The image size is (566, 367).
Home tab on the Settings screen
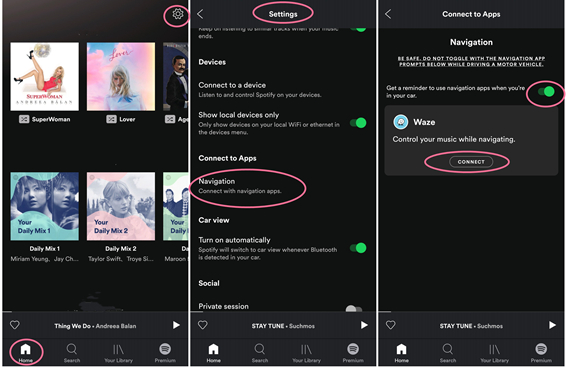click(213, 353)
